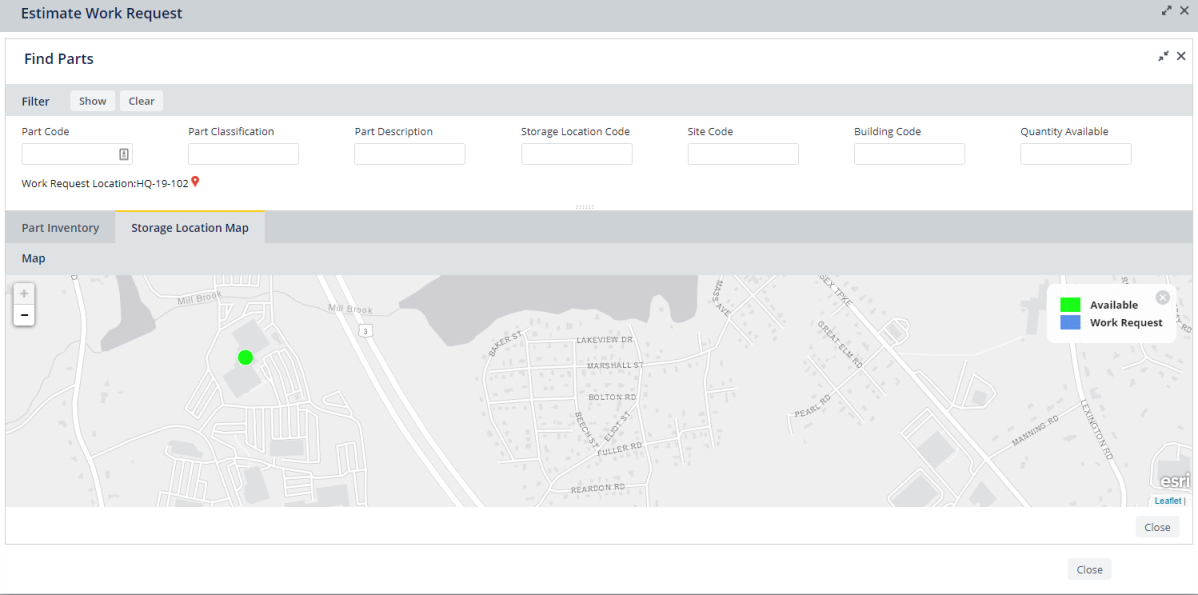The width and height of the screenshot is (1198, 595).
Task: Open the Part Code lookup icon
Action: tap(124, 154)
